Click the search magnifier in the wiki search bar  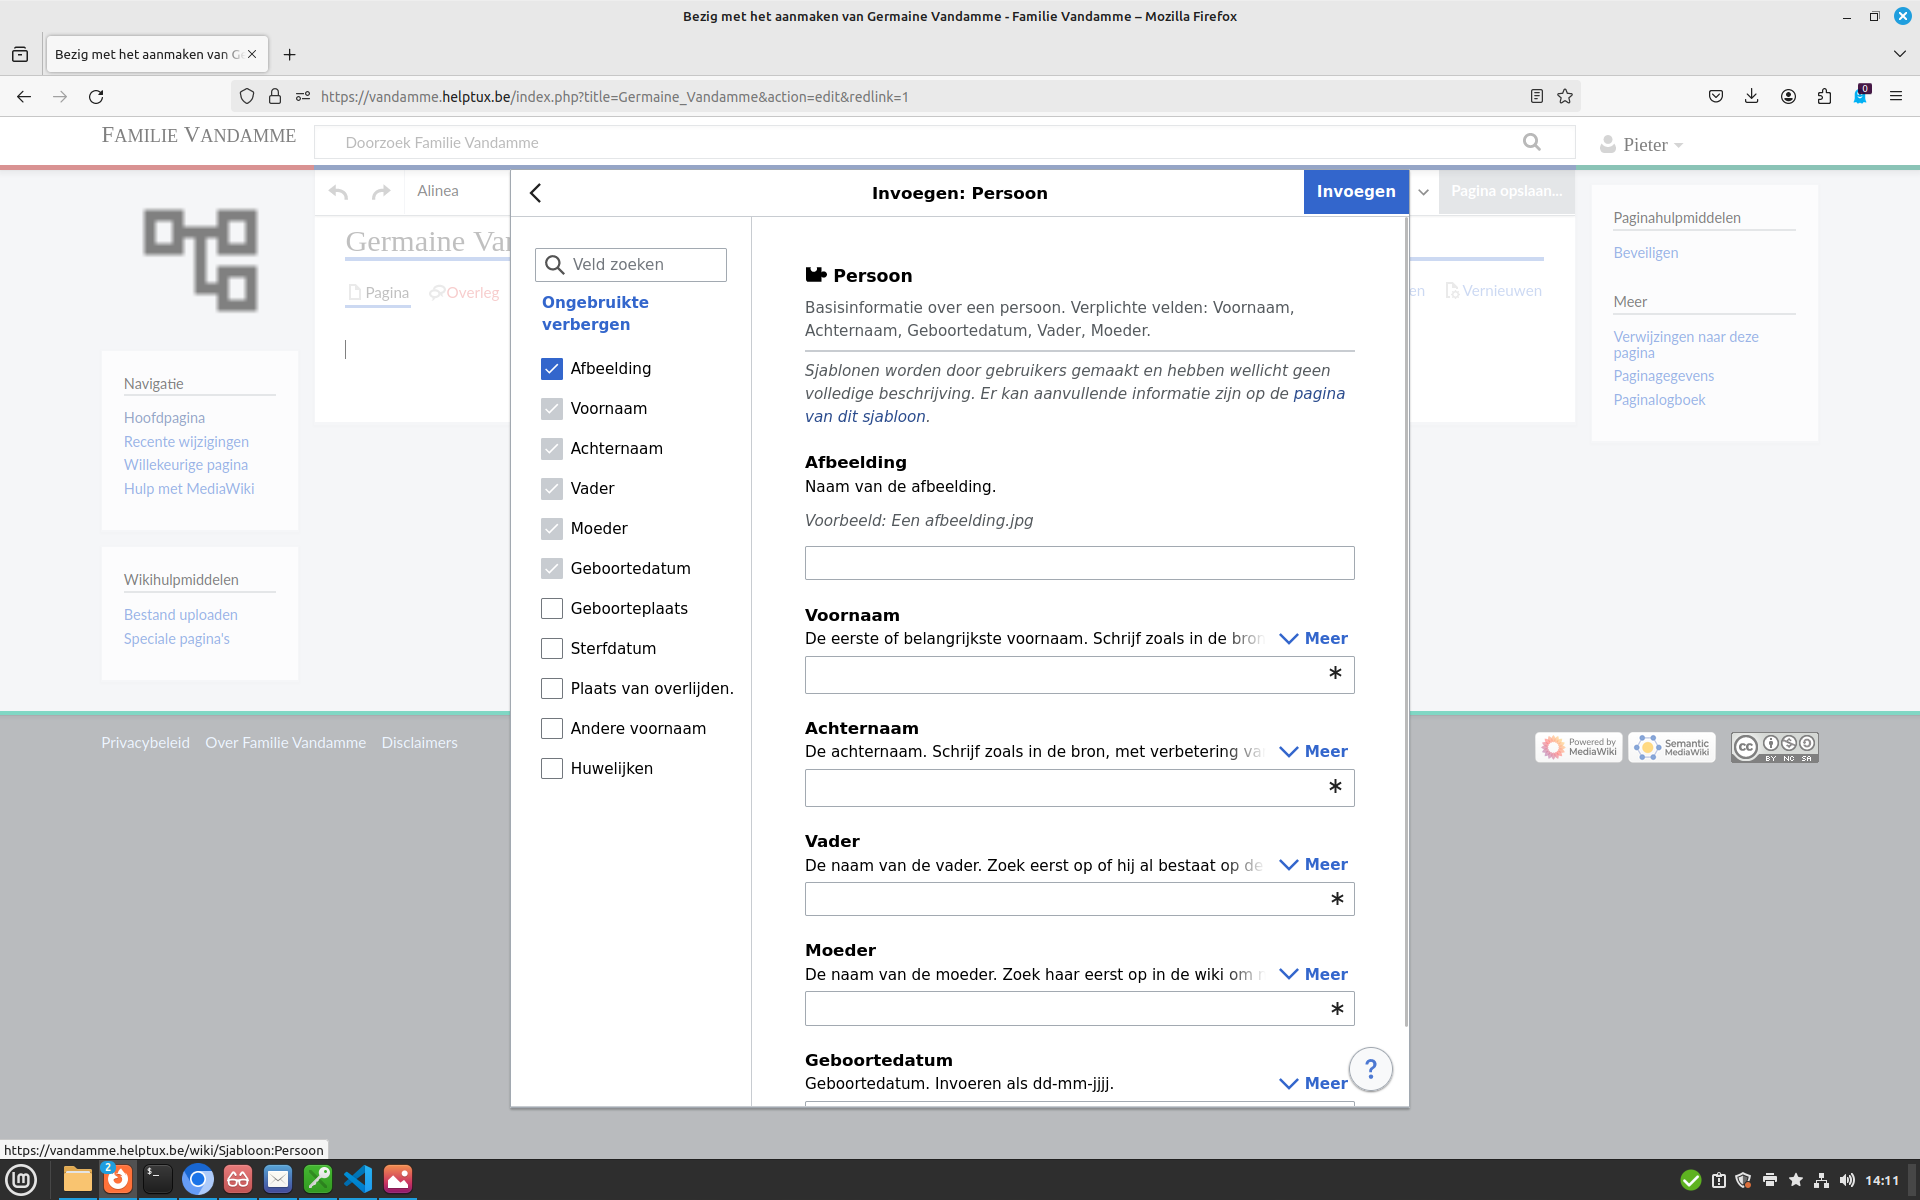click(x=1531, y=142)
